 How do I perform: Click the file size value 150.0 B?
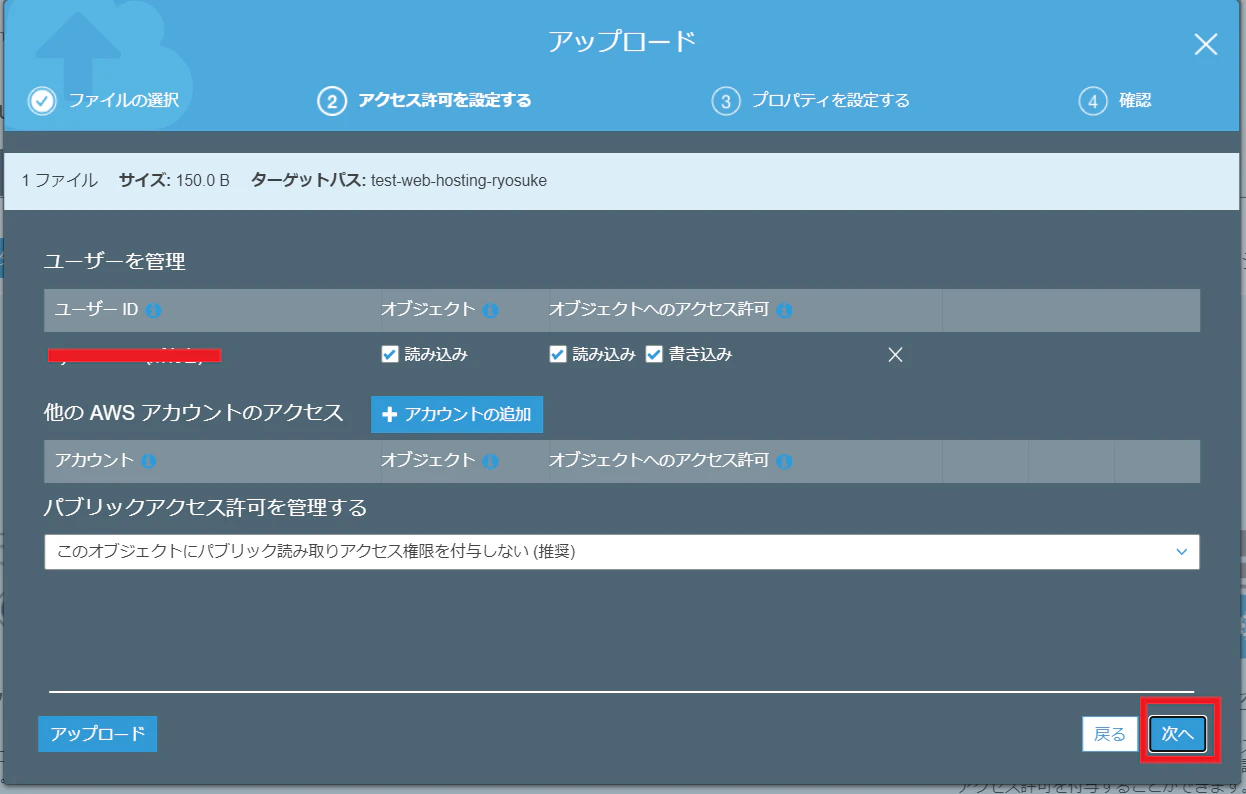click(x=203, y=181)
